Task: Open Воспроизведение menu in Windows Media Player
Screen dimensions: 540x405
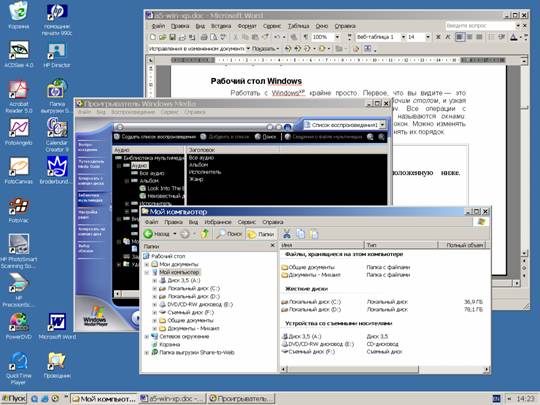Action: pyautogui.click(x=133, y=112)
